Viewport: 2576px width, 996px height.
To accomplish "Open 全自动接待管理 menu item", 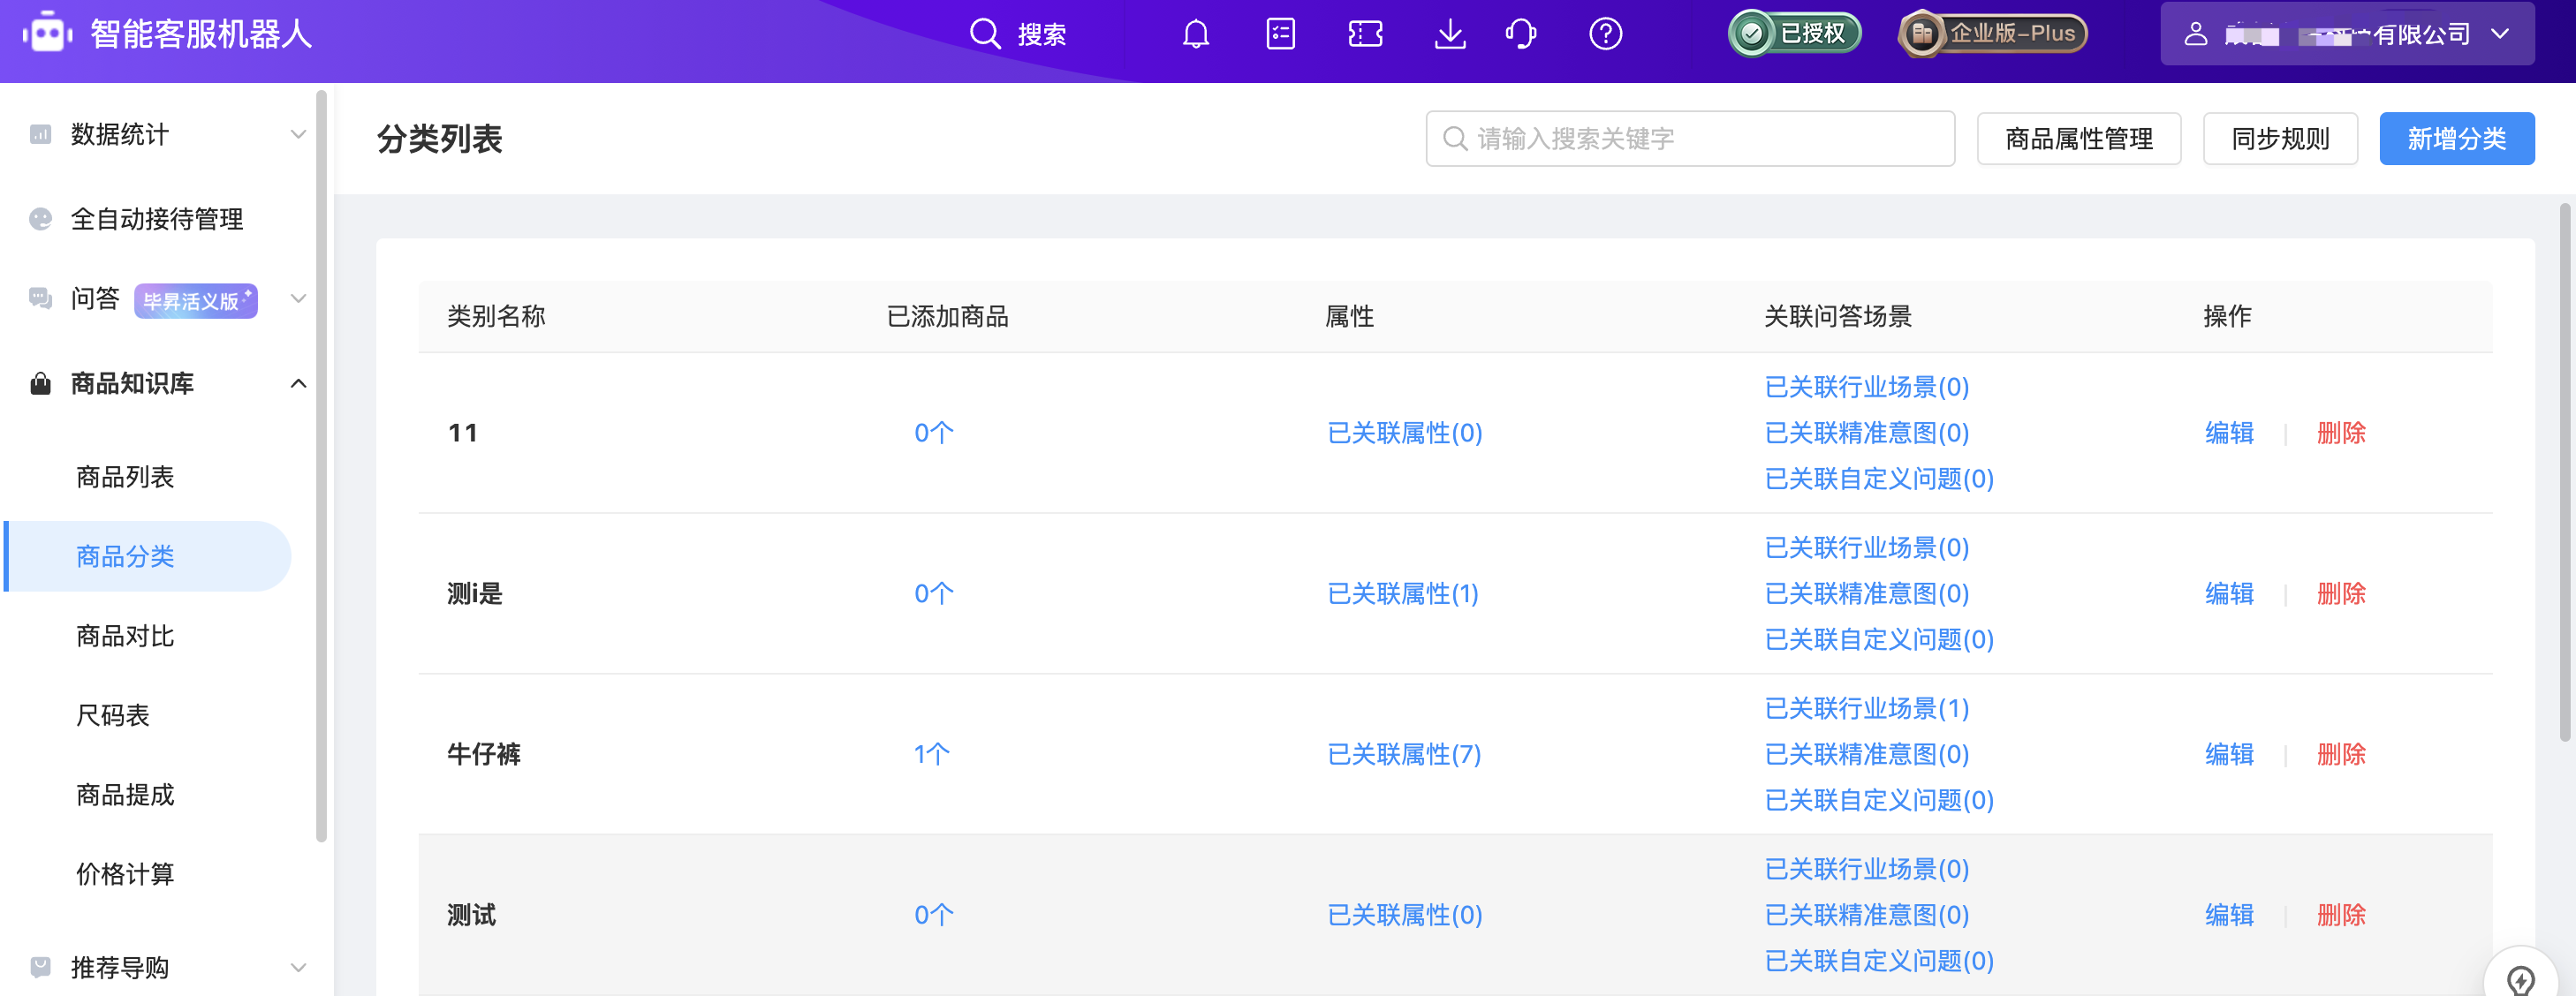I will (x=157, y=219).
